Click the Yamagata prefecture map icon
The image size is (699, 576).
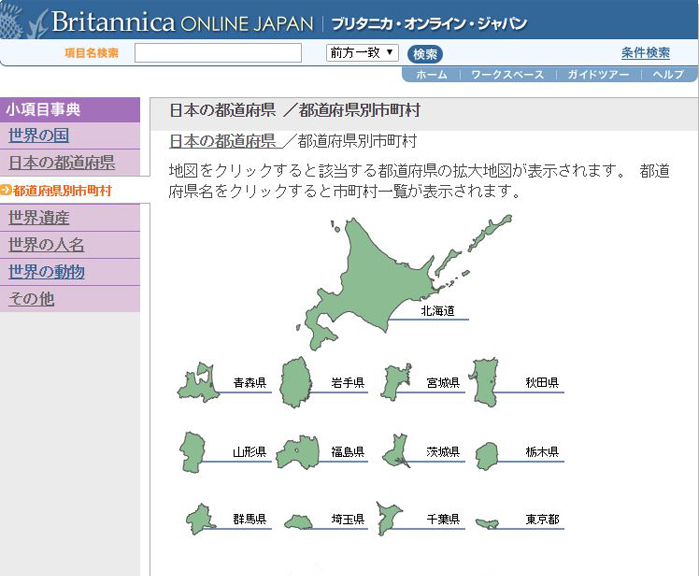pos(193,452)
